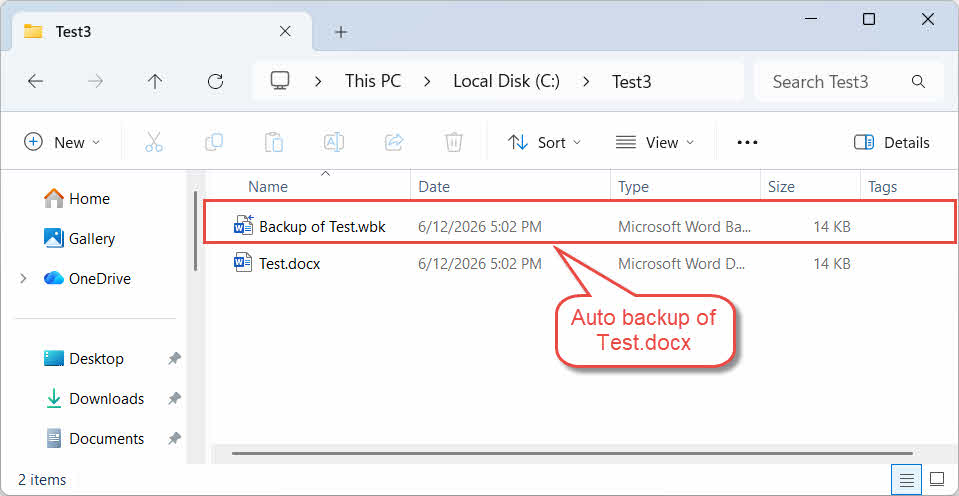Click the Search Test3 input field
Image resolution: width=959 pixels, height=496 pixels.
pos(849,81)
